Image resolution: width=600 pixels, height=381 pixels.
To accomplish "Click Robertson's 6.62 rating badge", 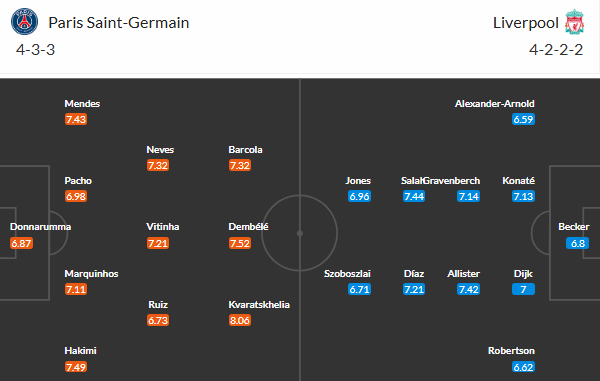I will [523, 367].
